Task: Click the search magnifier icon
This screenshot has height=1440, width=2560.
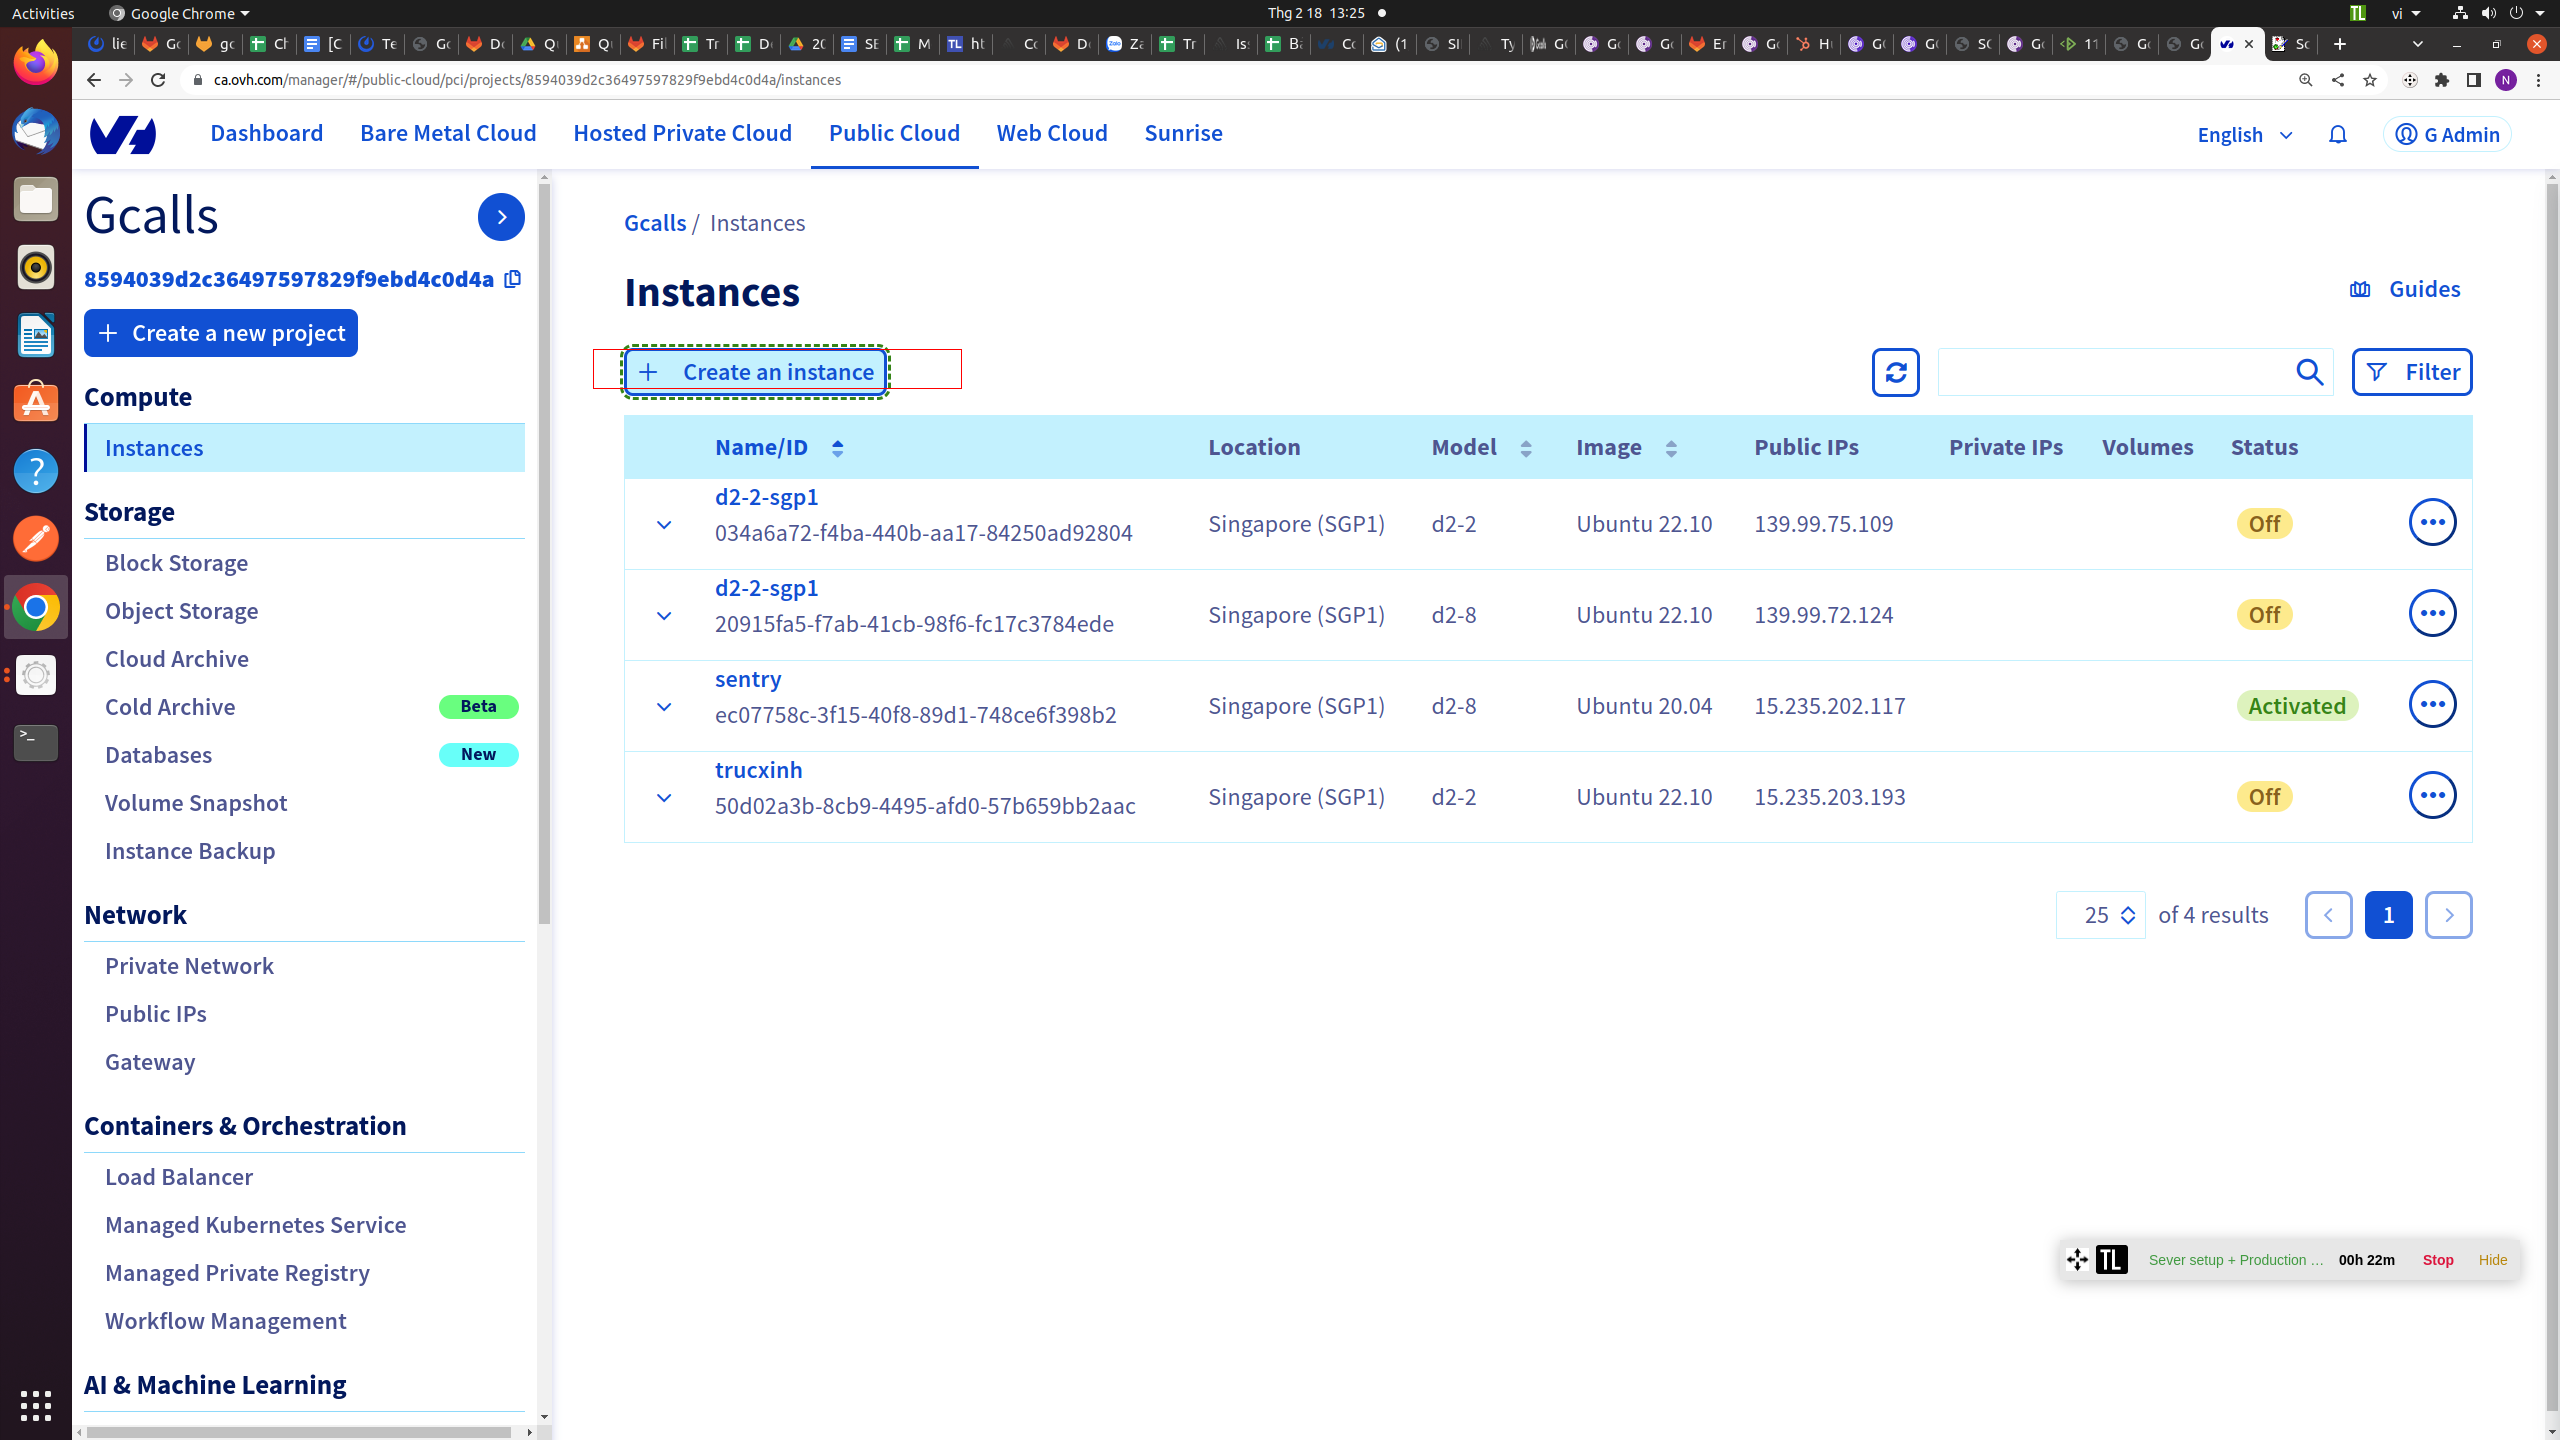Action: [2309, 372]
